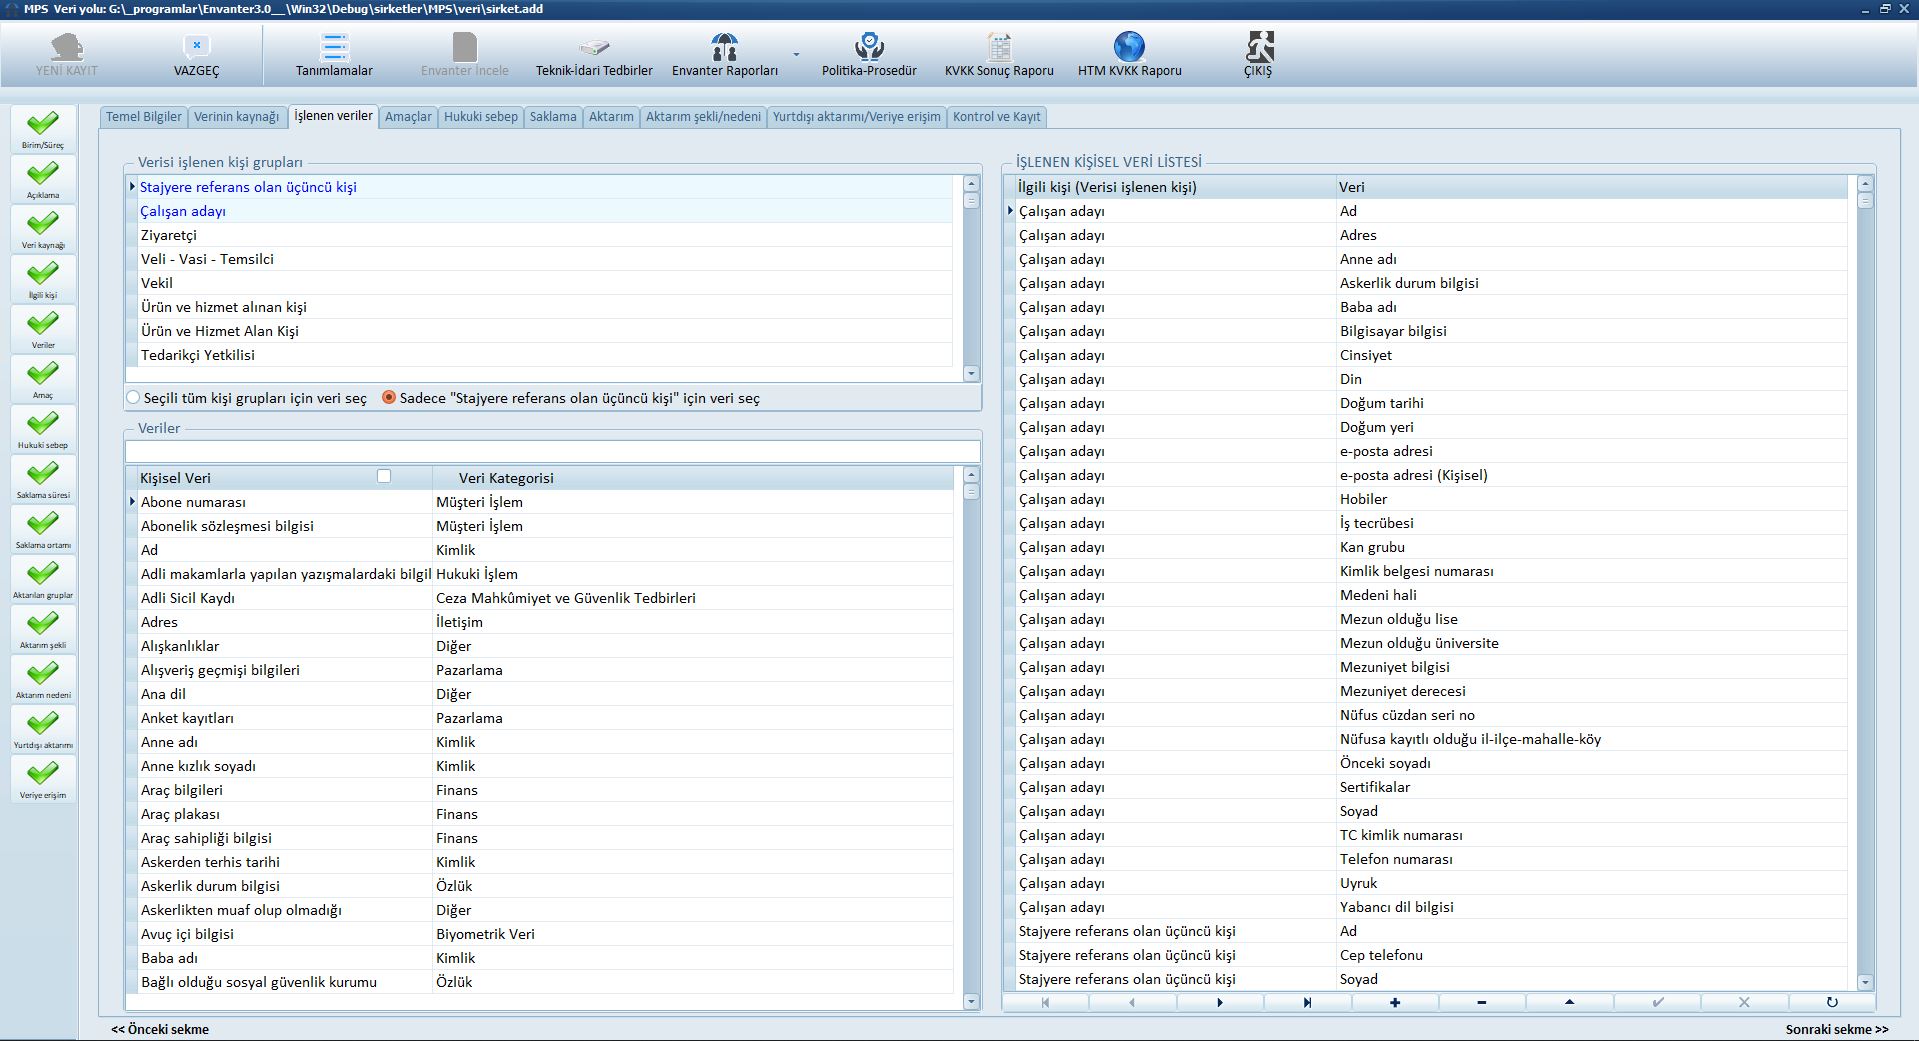
Task: Select Aktarılan gruplar checkmark step in sidebar
Action: coord(43,579)
